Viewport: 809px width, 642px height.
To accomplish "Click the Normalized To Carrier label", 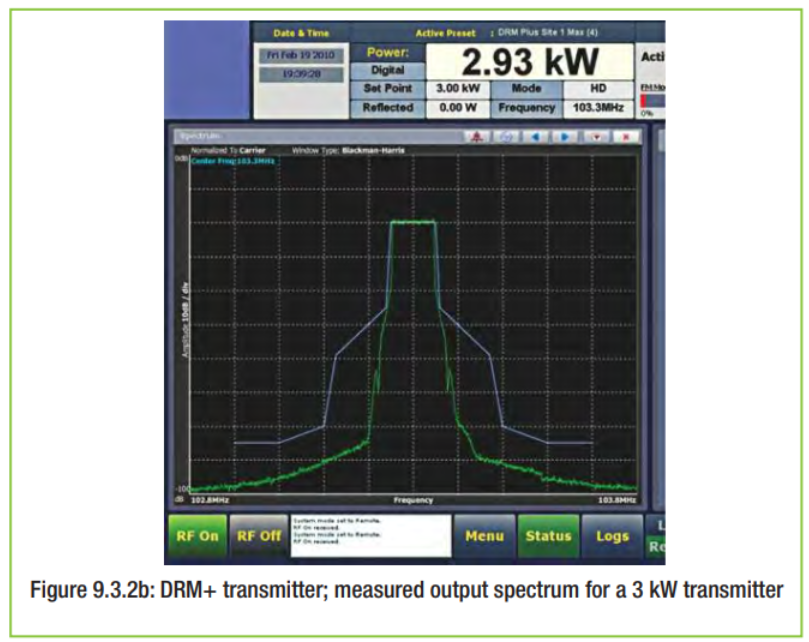I will pos(228,151).
